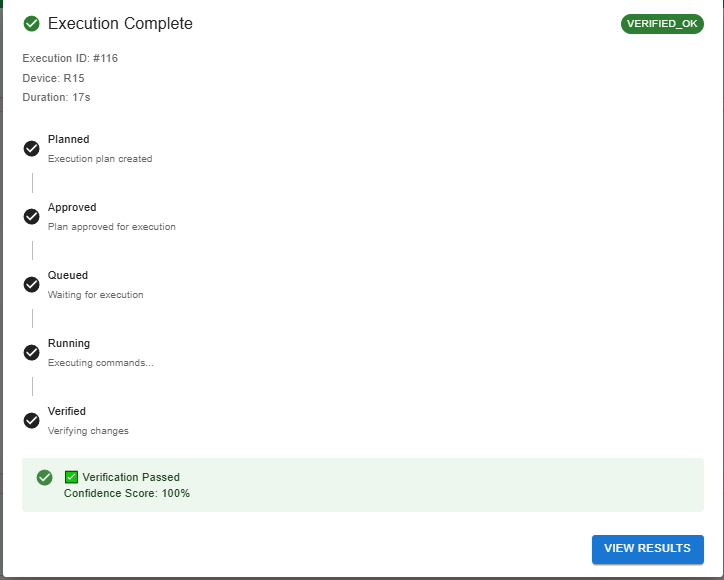Click the Queued step label
Image resolution: width=724 pixels, height=580 pixels.
click(68, 275)
